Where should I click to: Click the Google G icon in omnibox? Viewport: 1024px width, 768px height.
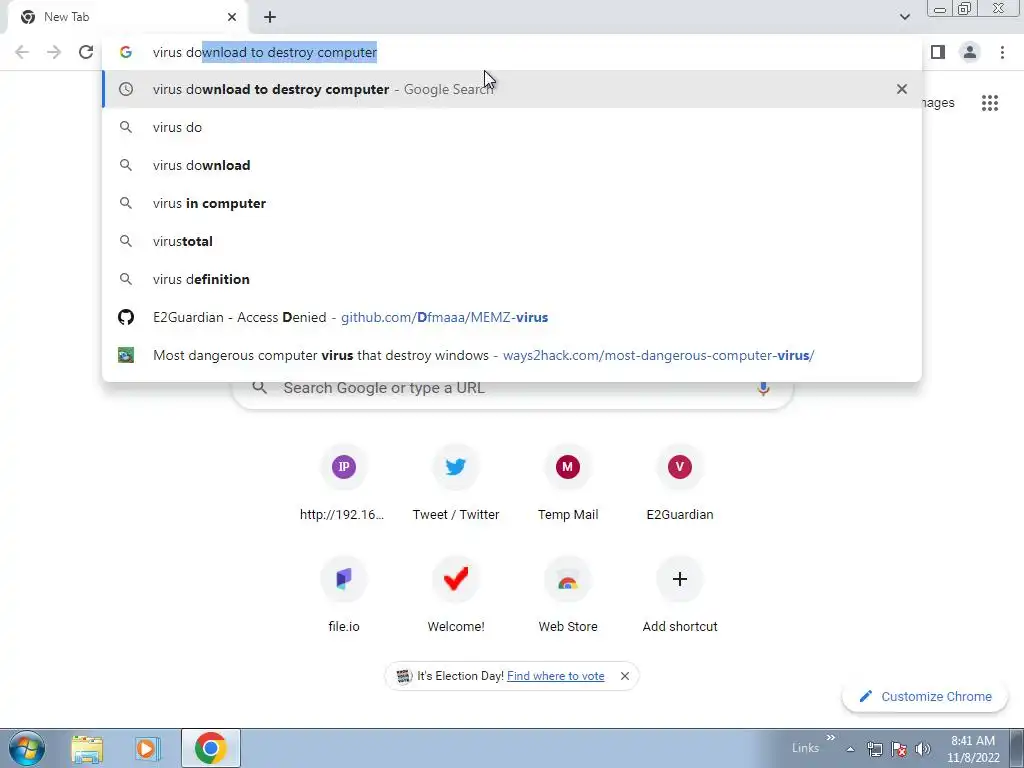[x=126, y=52]
